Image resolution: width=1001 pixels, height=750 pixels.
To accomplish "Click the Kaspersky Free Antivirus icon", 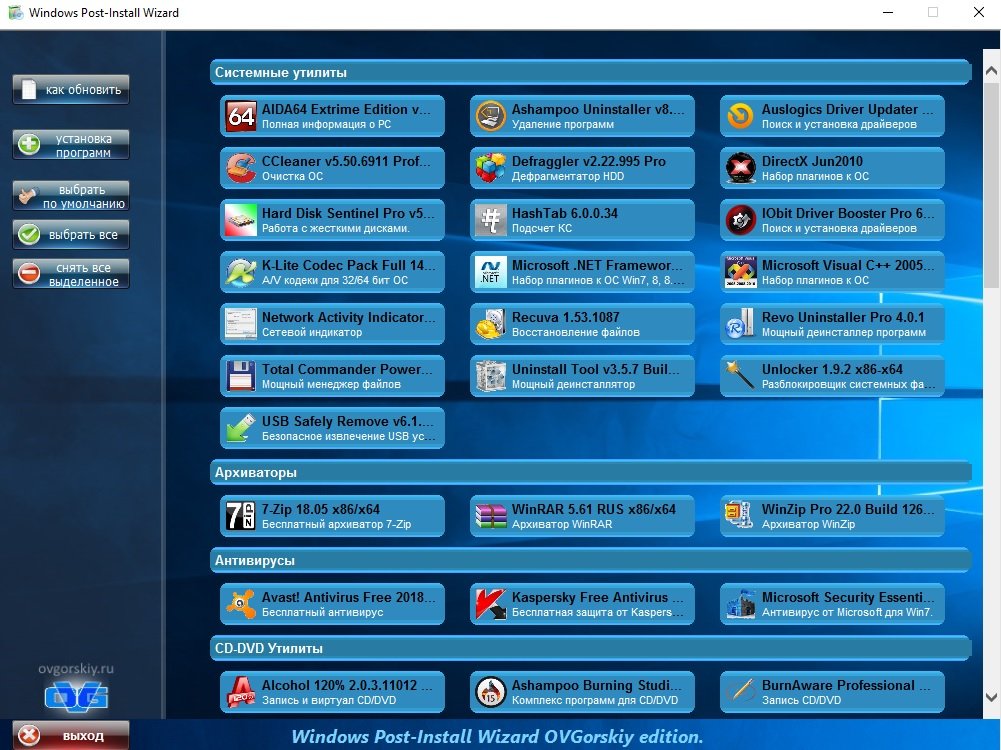I will pyautogui.click(x=491, y=604).
